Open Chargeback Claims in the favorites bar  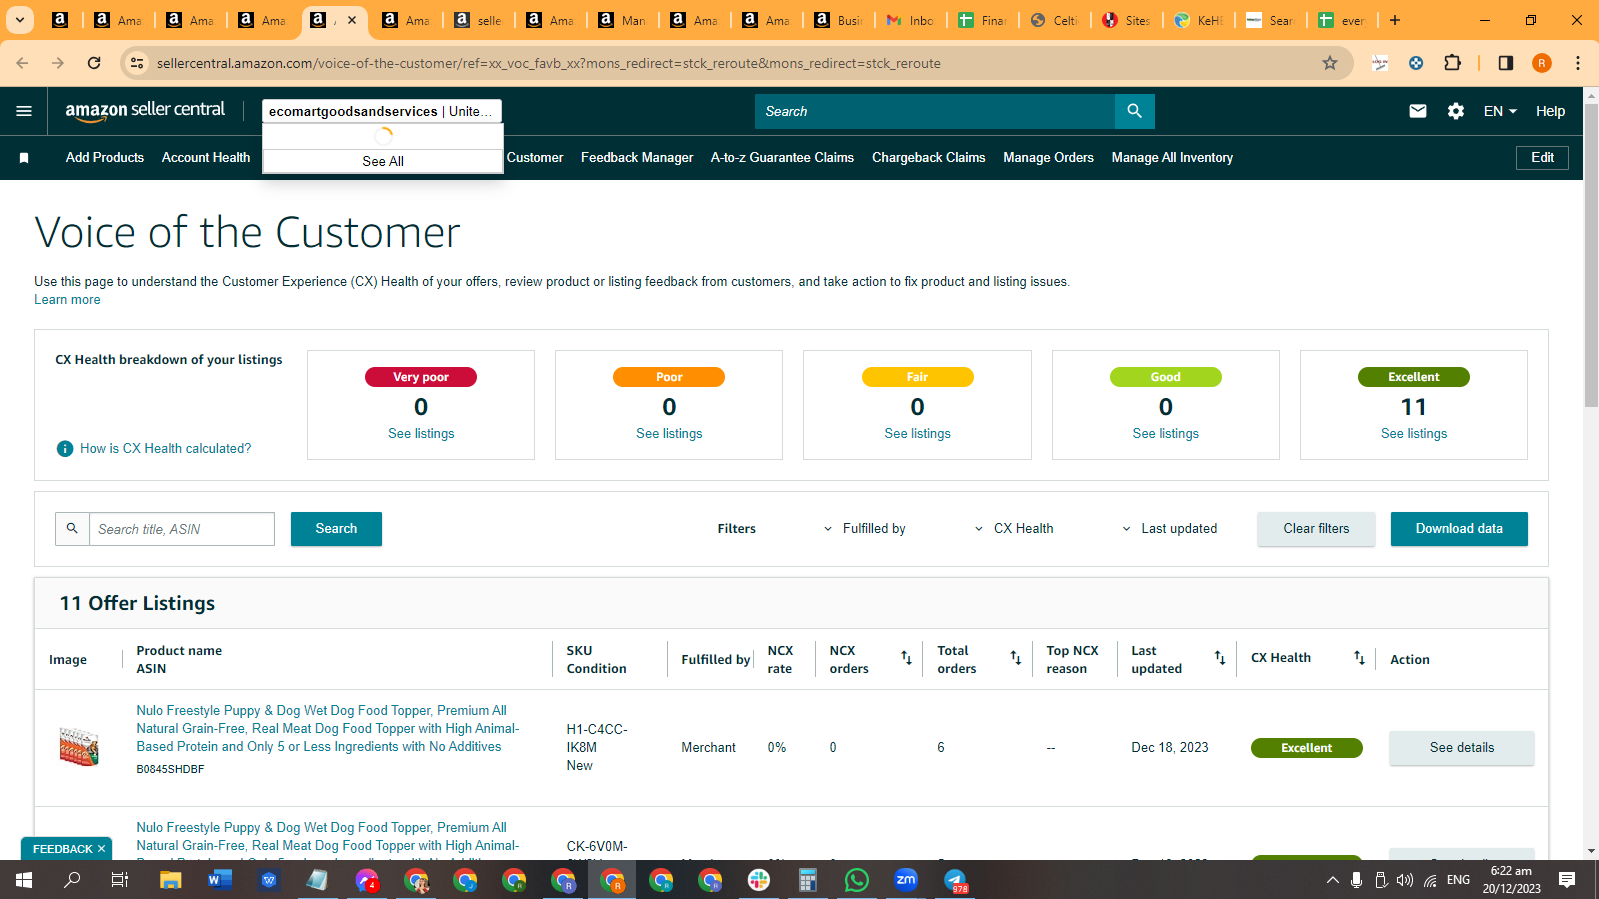pyautogui.click(x=928, y=158)
